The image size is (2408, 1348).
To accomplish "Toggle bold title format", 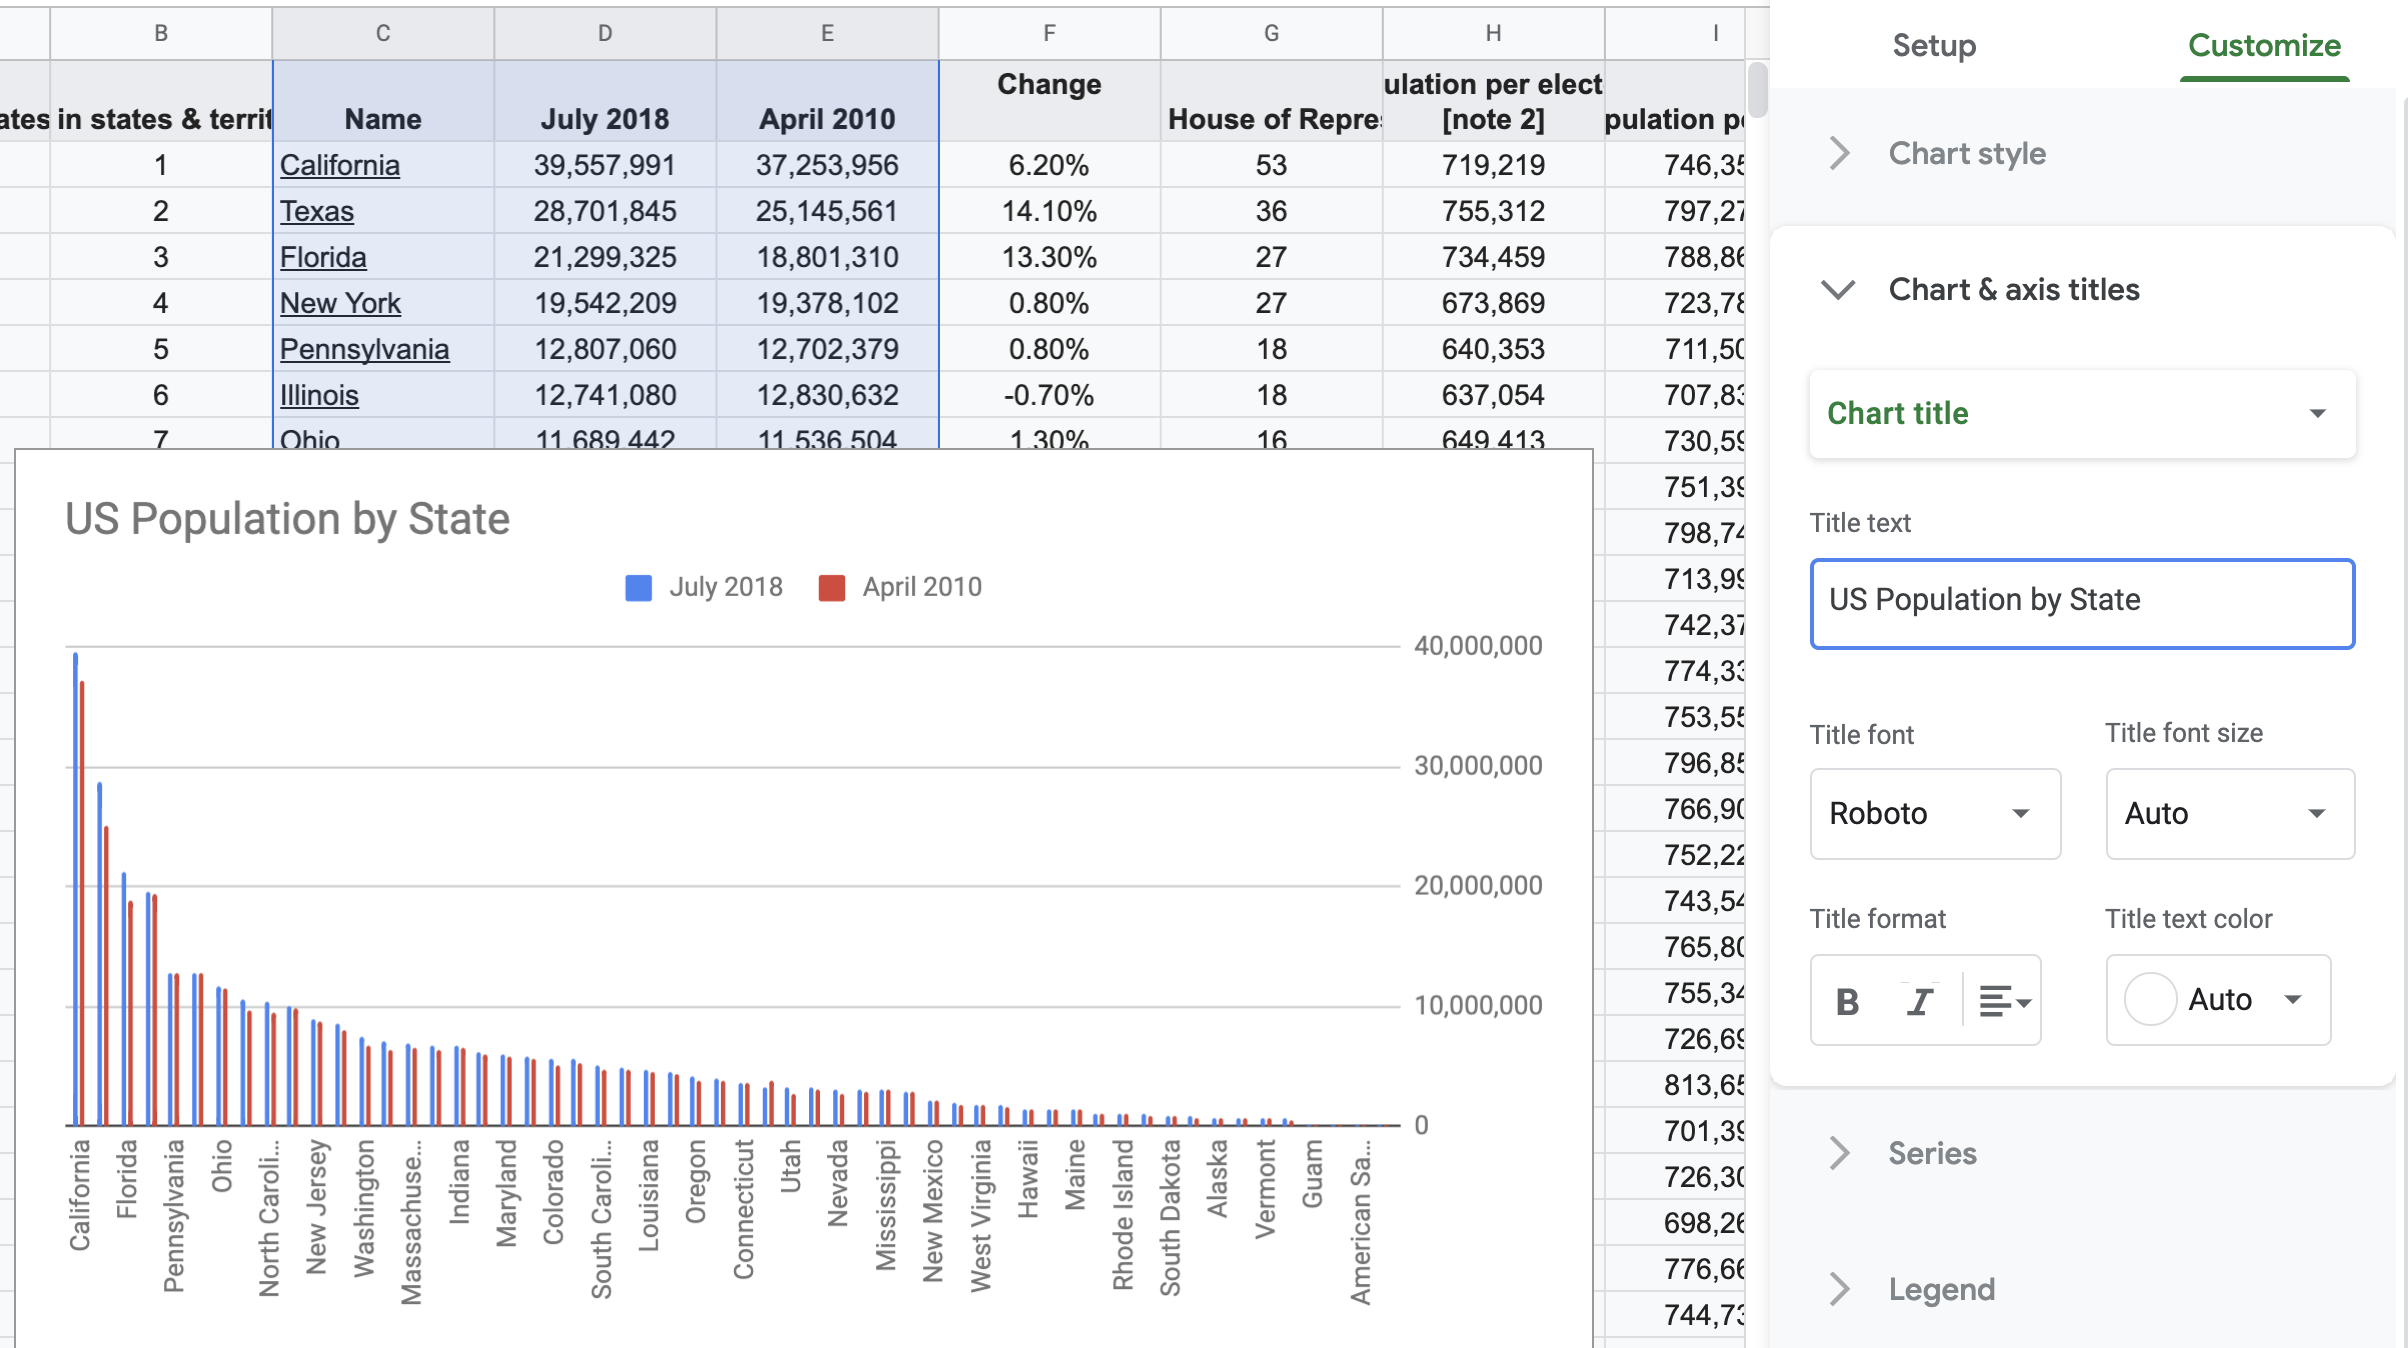I will click(x=1847, y=1001).
